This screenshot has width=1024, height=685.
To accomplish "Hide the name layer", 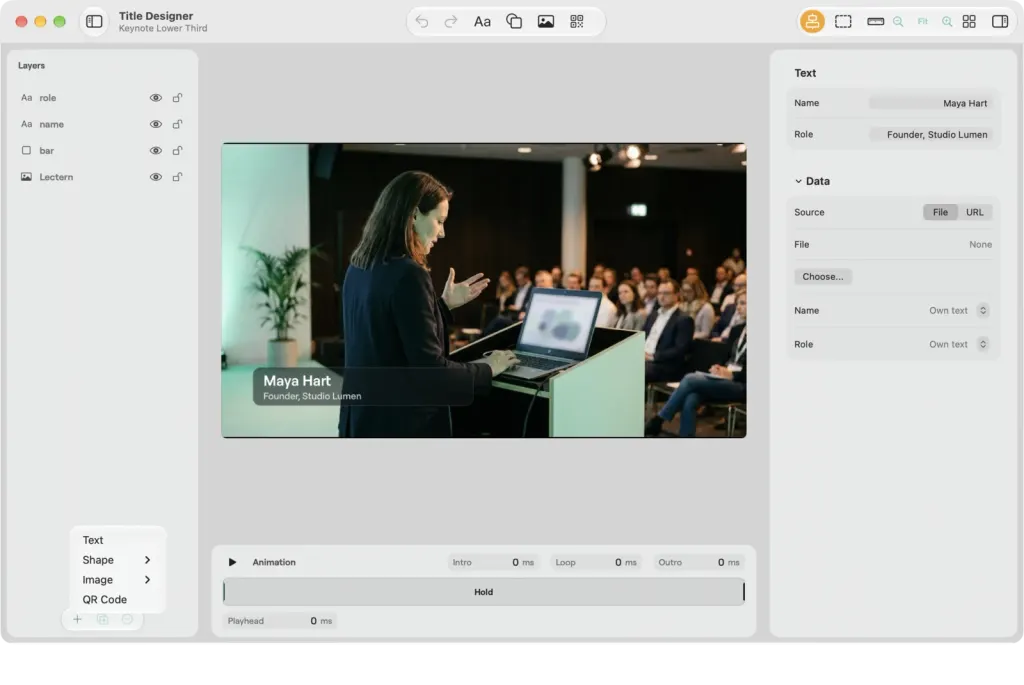I will click(x=155, y=124).
